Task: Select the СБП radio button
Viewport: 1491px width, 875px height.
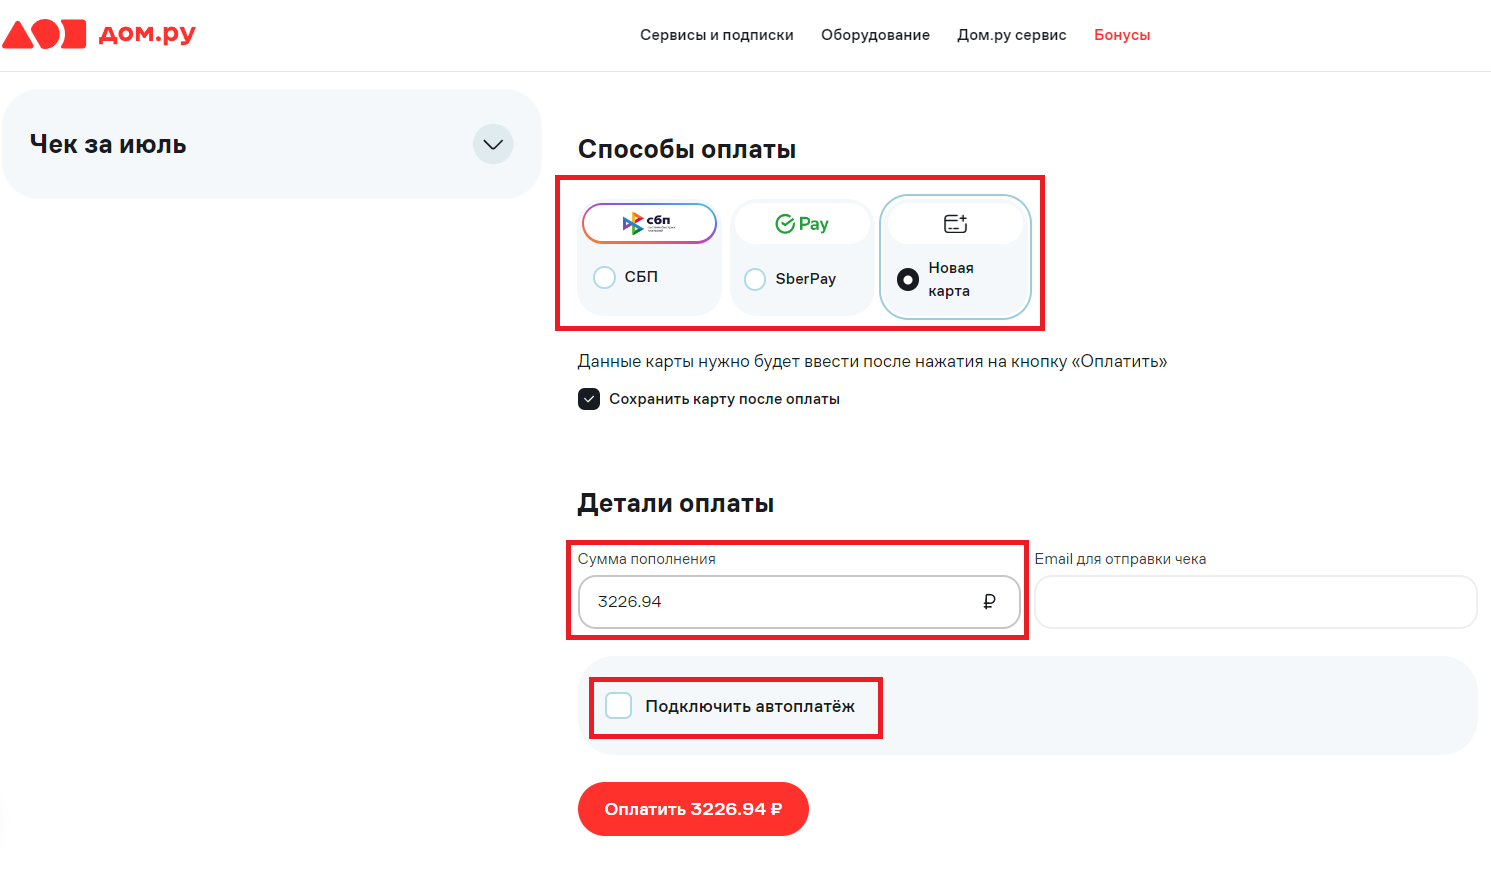Action: [605, 277]
